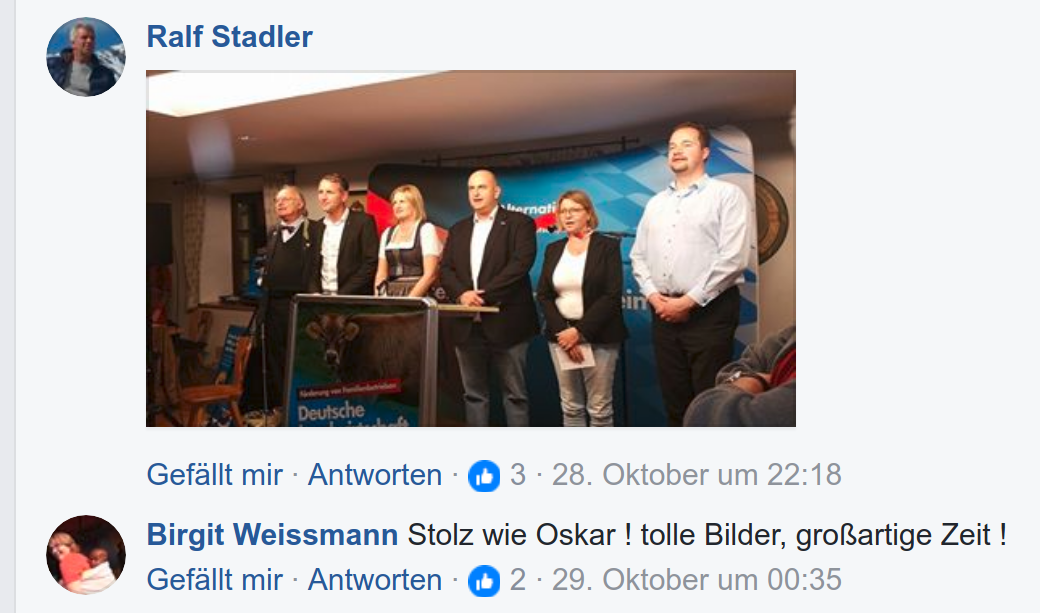Like Birgit Weissmann's comment via Gefällt mir
Image resolution: width=1040 pixels, height=613 pixels.
point(214,580)
